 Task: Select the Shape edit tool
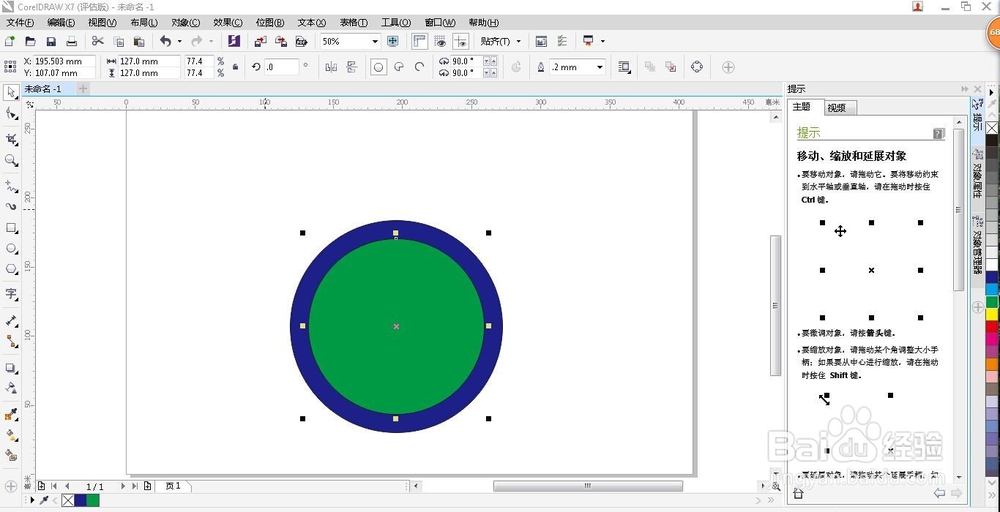click(x=11, y=114)
